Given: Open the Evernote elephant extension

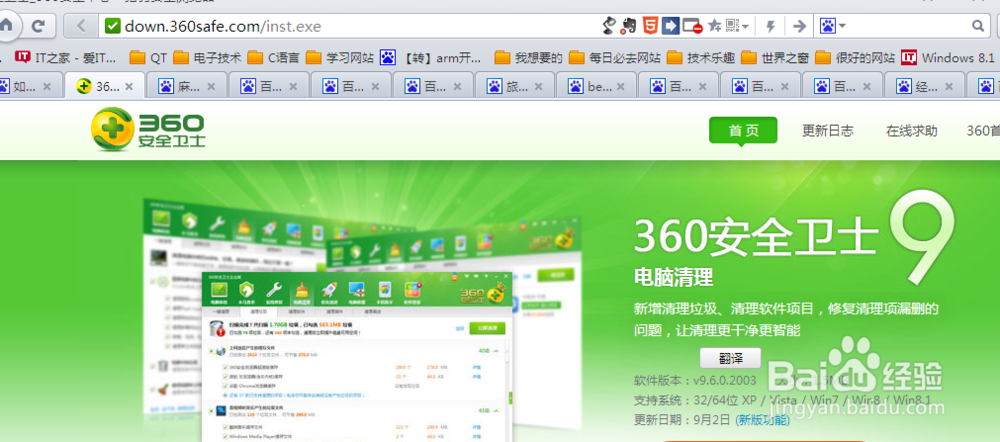Looking at the screenshot, I should (629, 26).
